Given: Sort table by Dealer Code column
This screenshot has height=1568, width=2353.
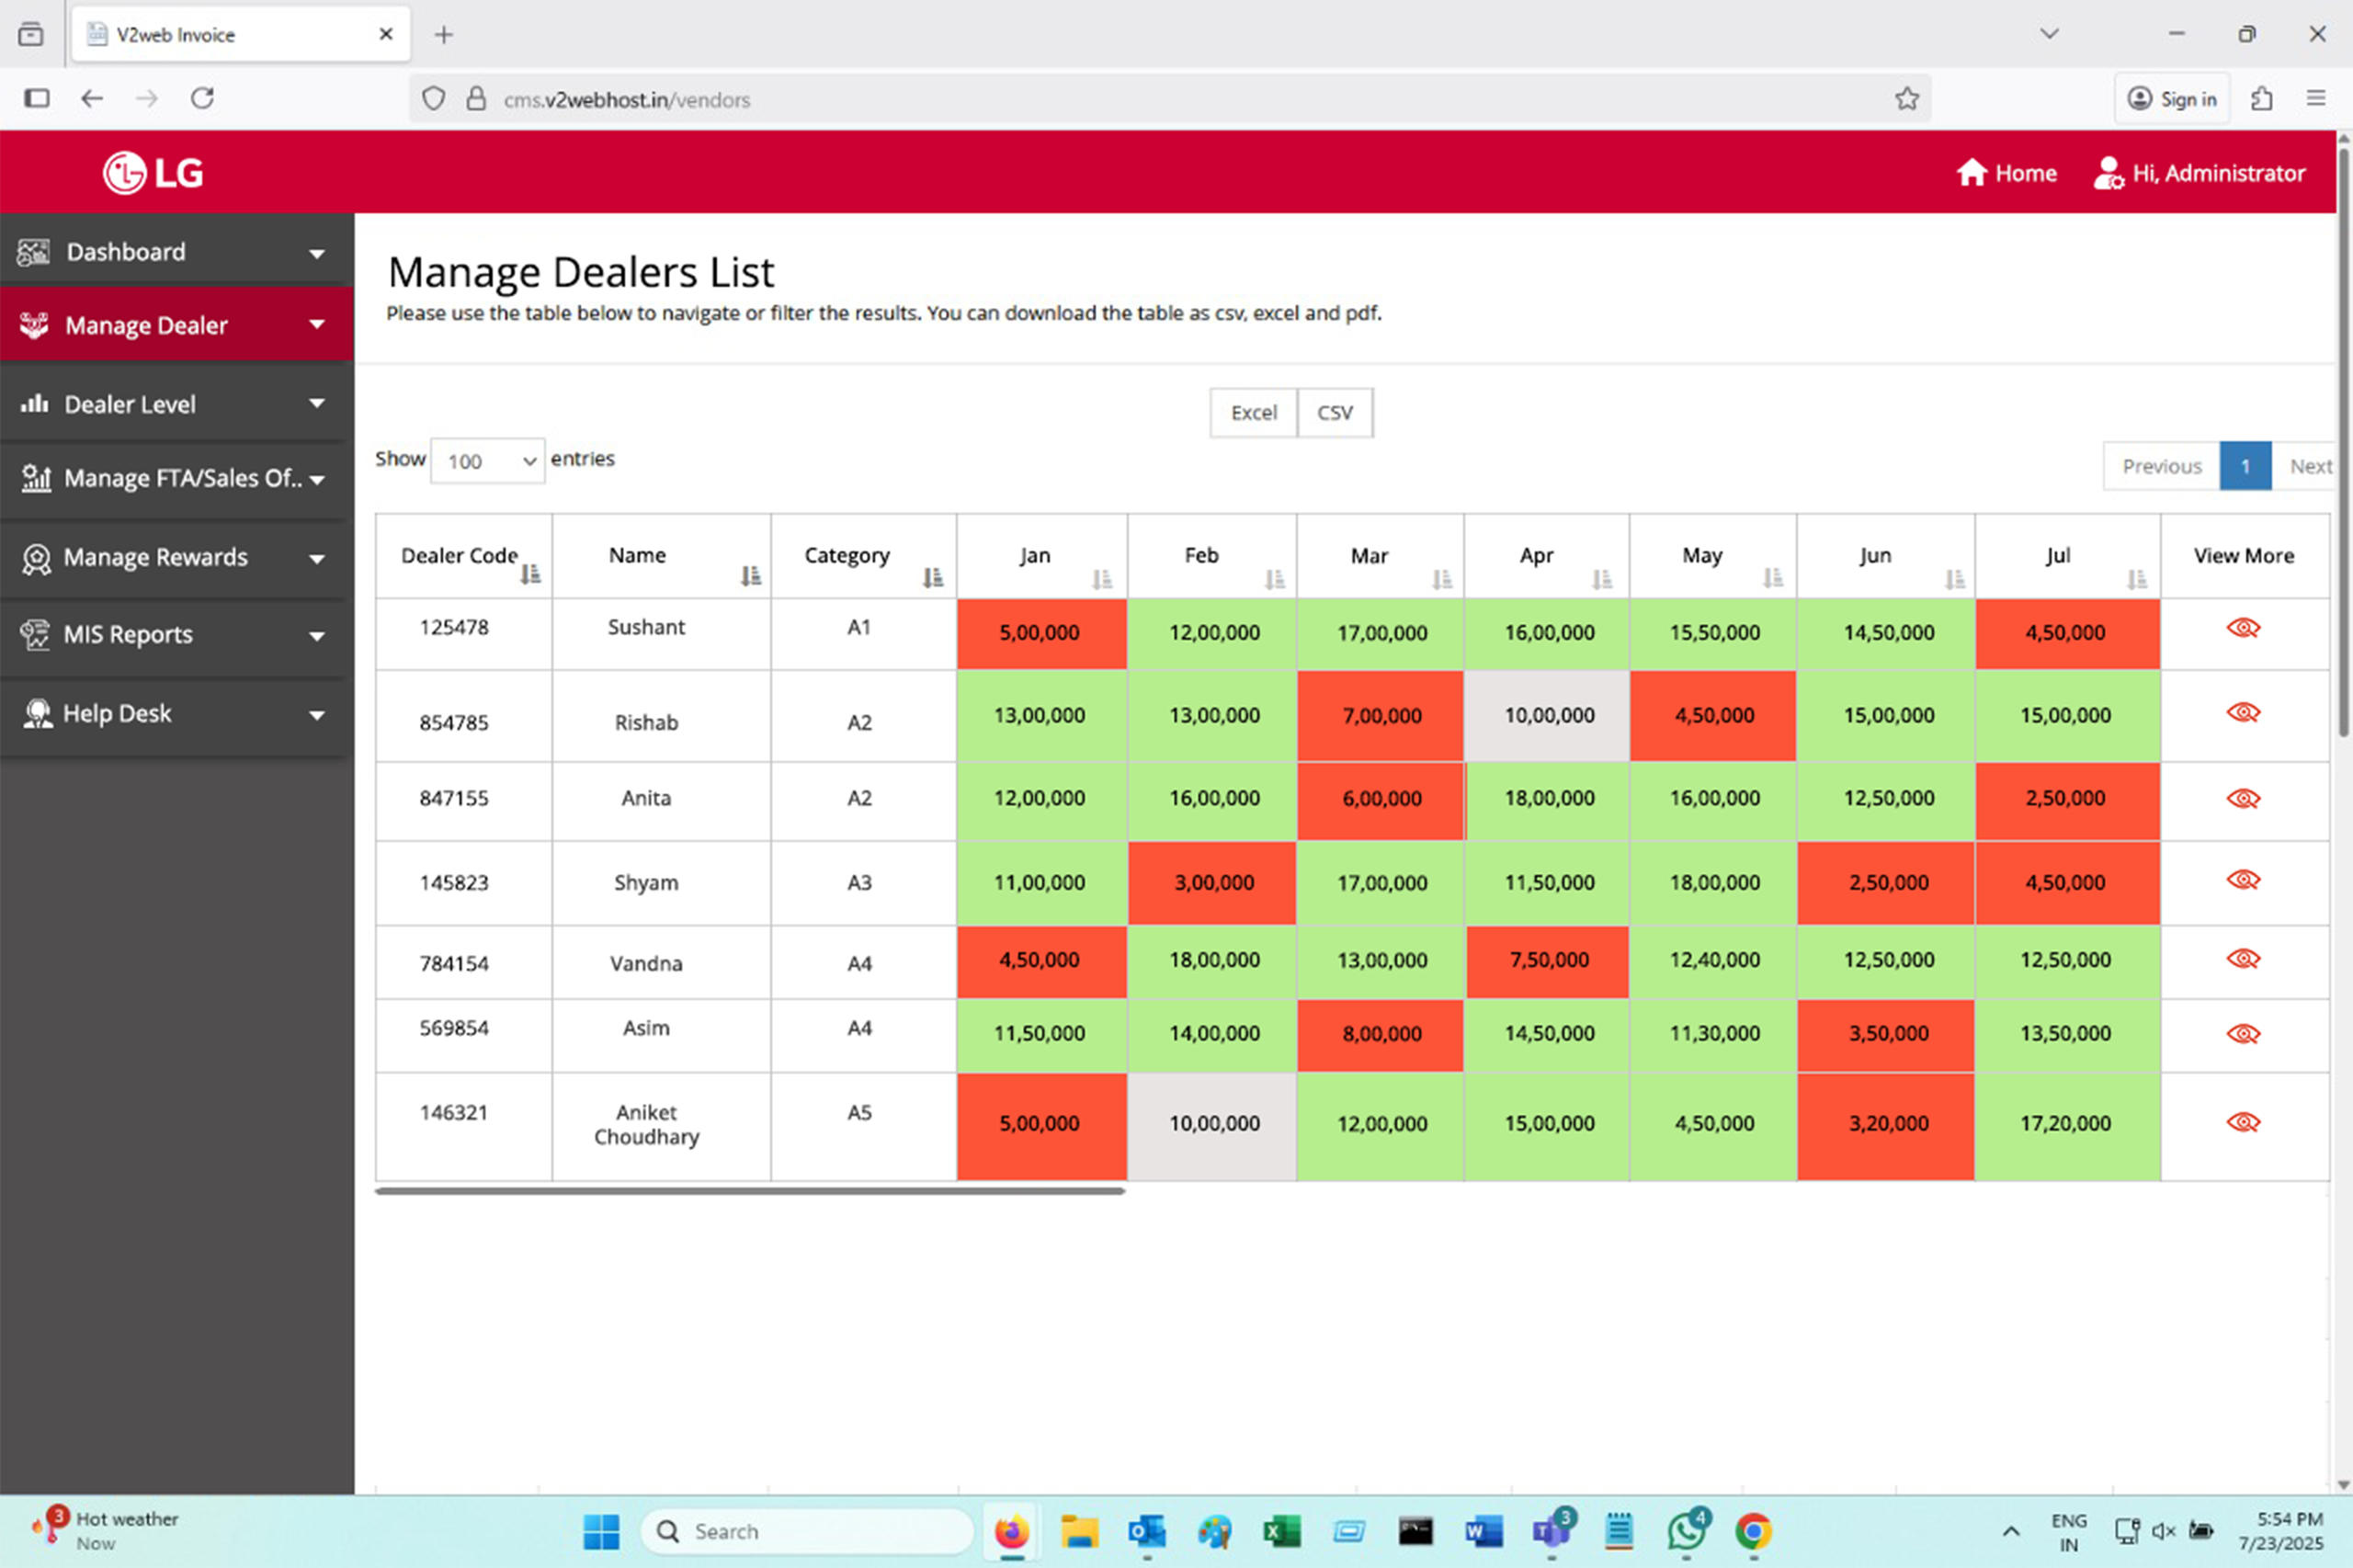Looking at the screenshot, I should click(x=530, y=574).
